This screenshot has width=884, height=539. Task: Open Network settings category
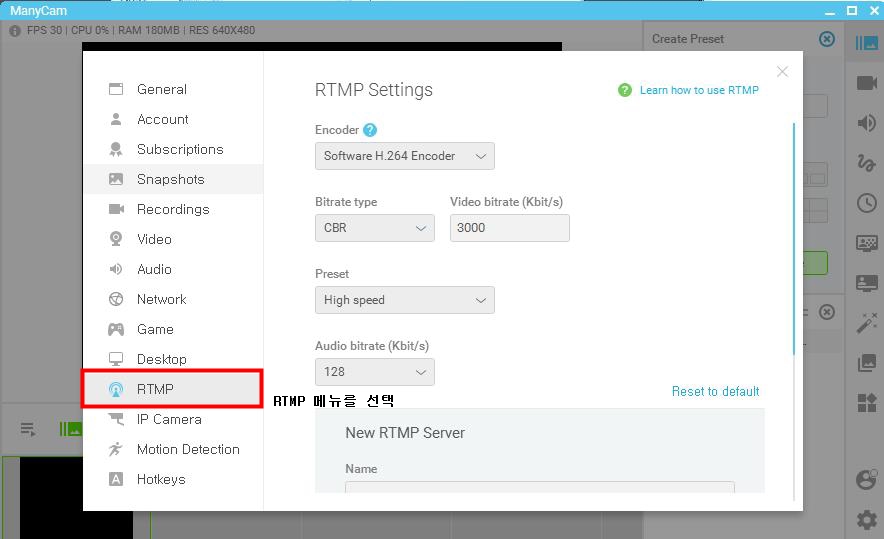tap(173, 299)
